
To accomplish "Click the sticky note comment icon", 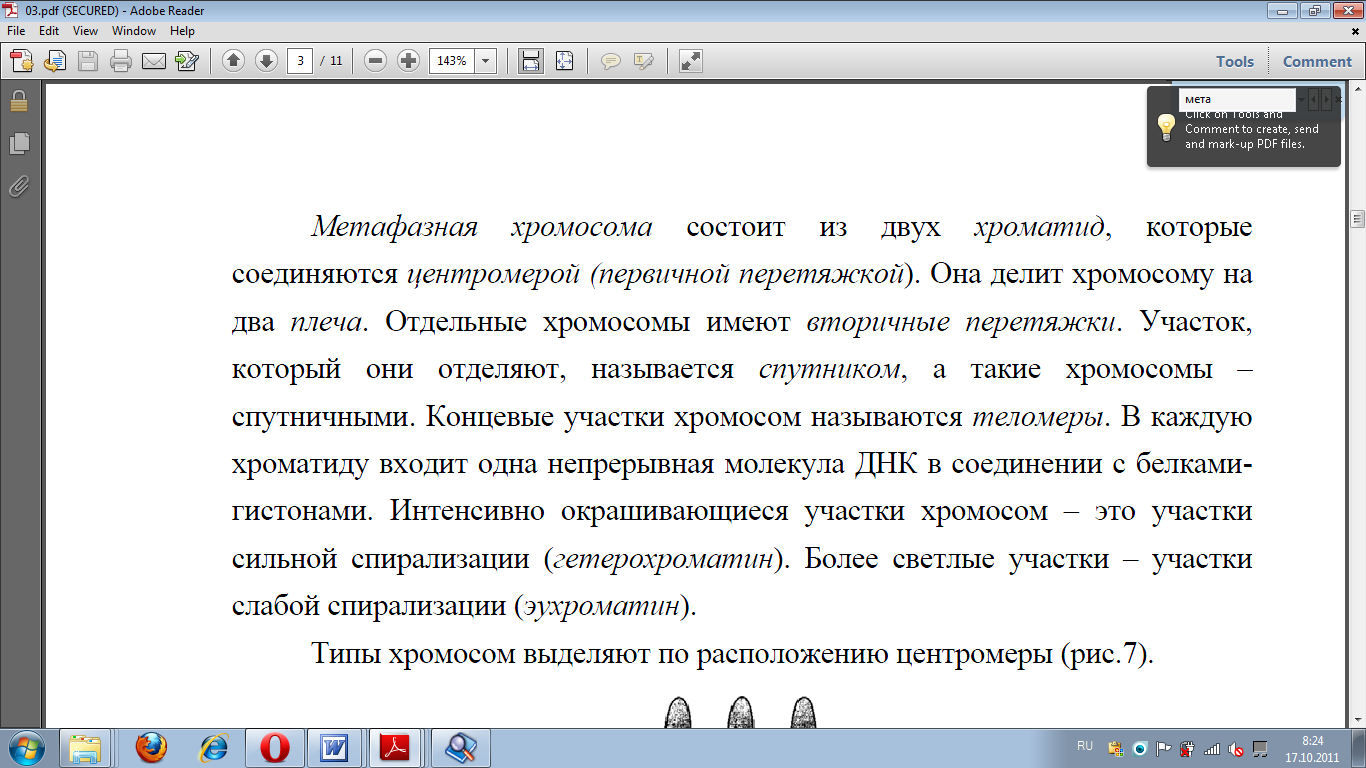I will pyautogui.click(x=610, y=61).
